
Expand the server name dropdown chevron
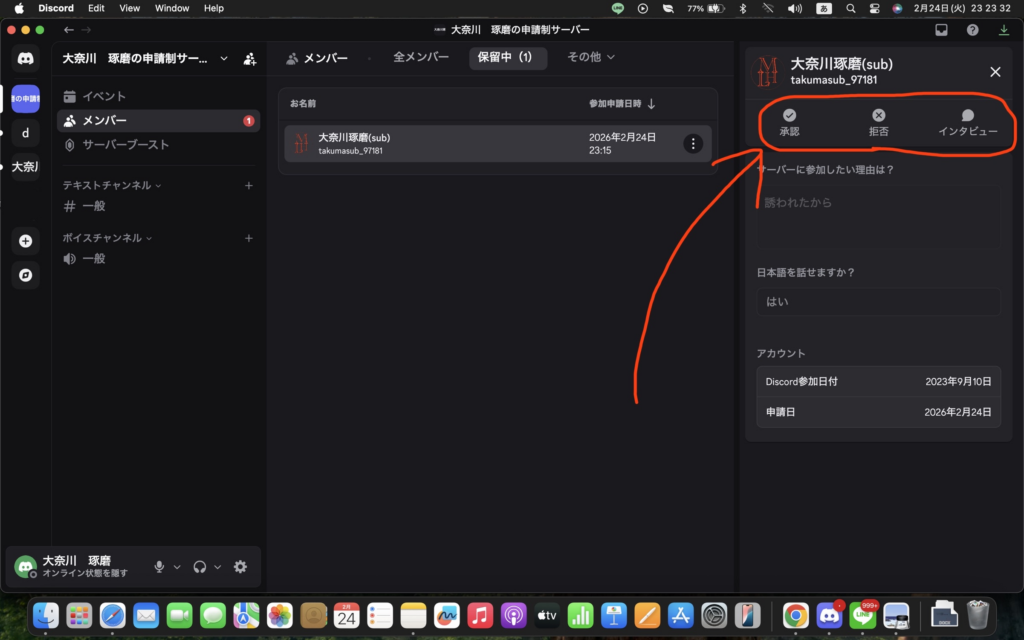click(x=224, y=58)
